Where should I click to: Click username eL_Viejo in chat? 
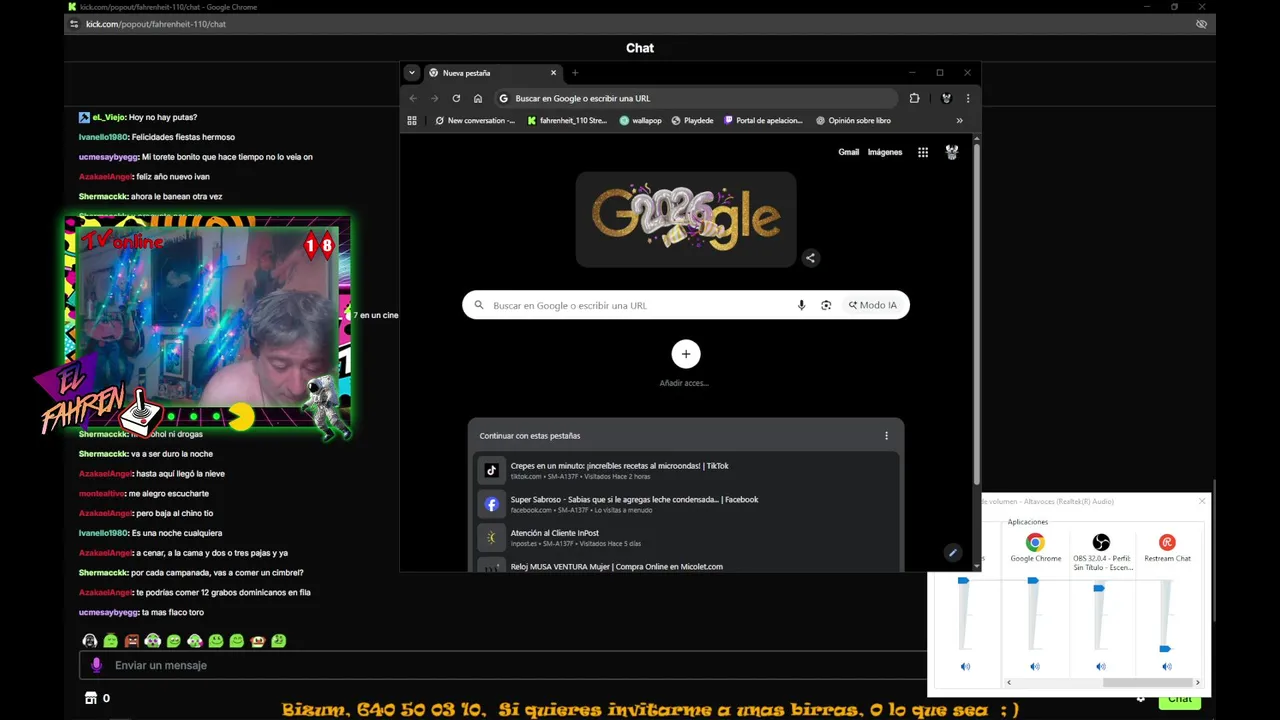pyautogui.click(x=109, y=117)
